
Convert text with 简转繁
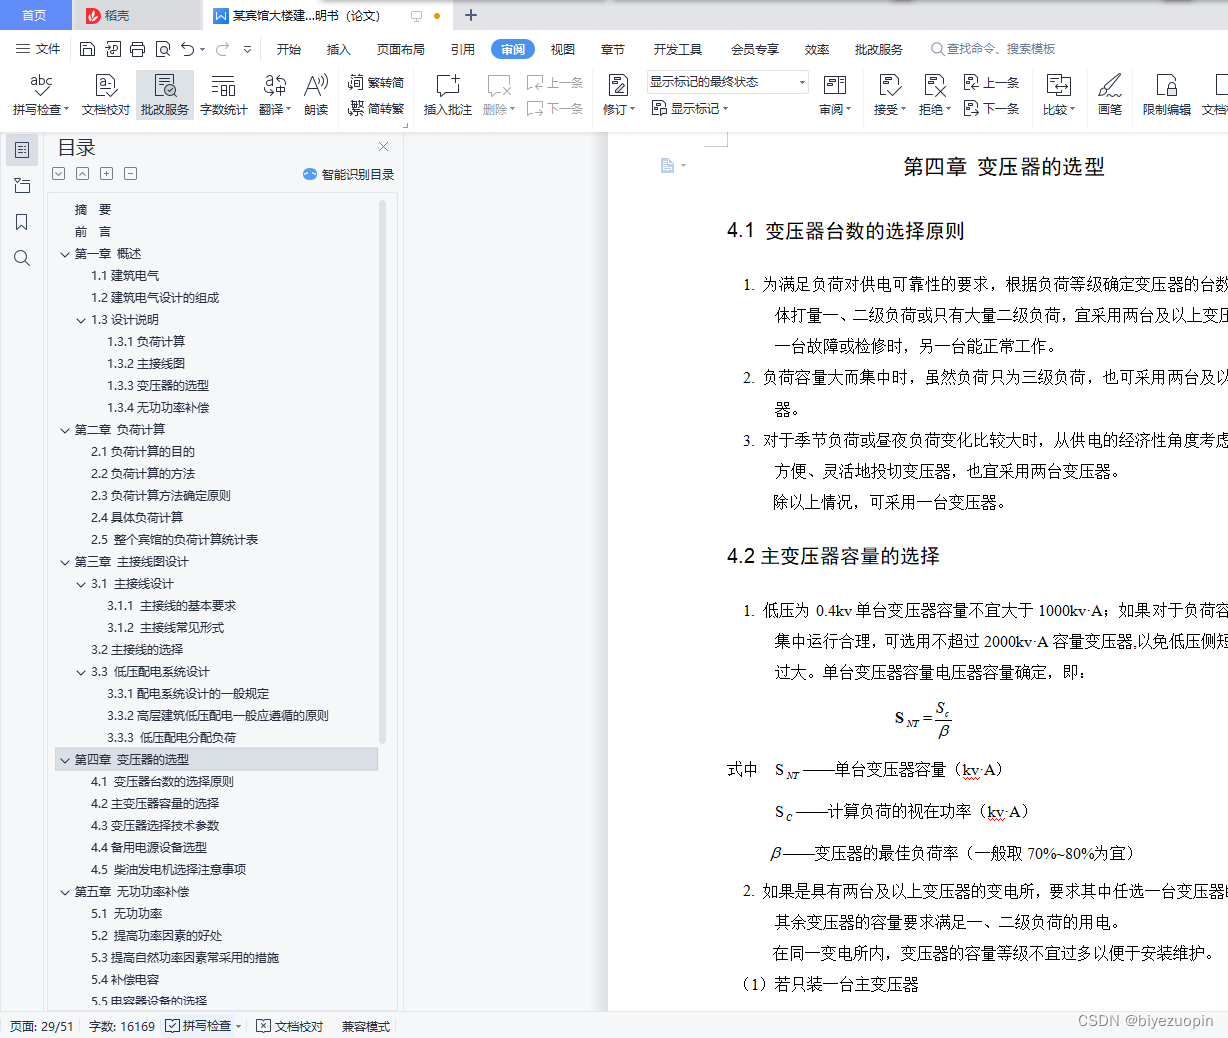[x=376, y=108]
